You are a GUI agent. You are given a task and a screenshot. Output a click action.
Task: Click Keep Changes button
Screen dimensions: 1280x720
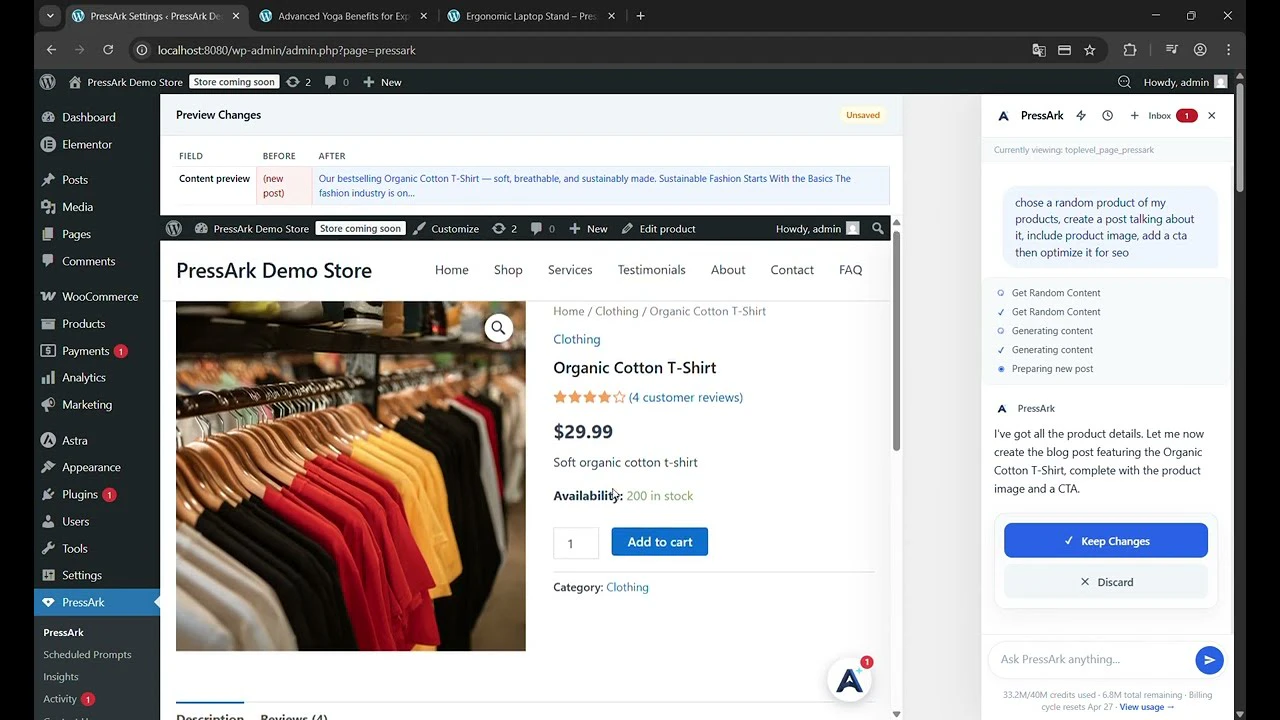[x=1106, y=541]
